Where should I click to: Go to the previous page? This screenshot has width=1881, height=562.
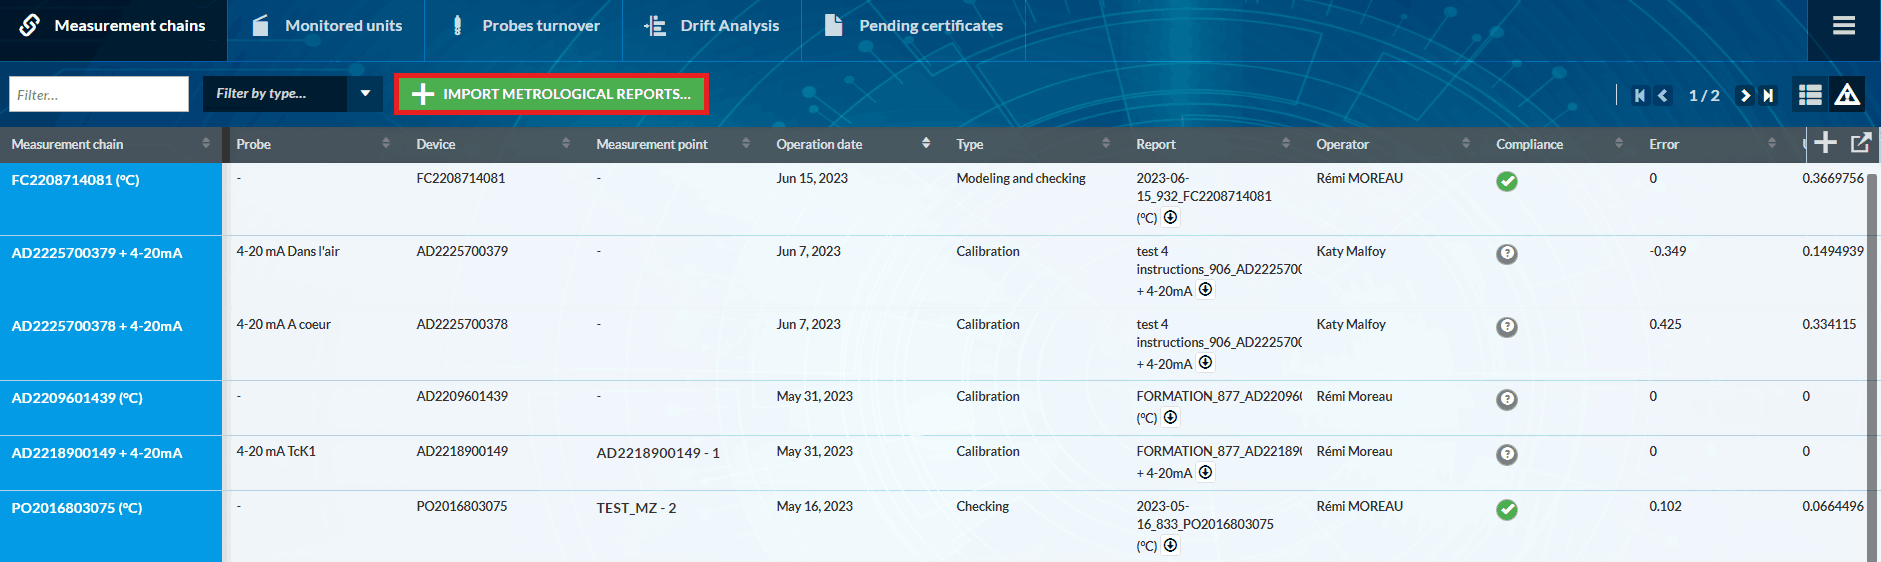1663,95
